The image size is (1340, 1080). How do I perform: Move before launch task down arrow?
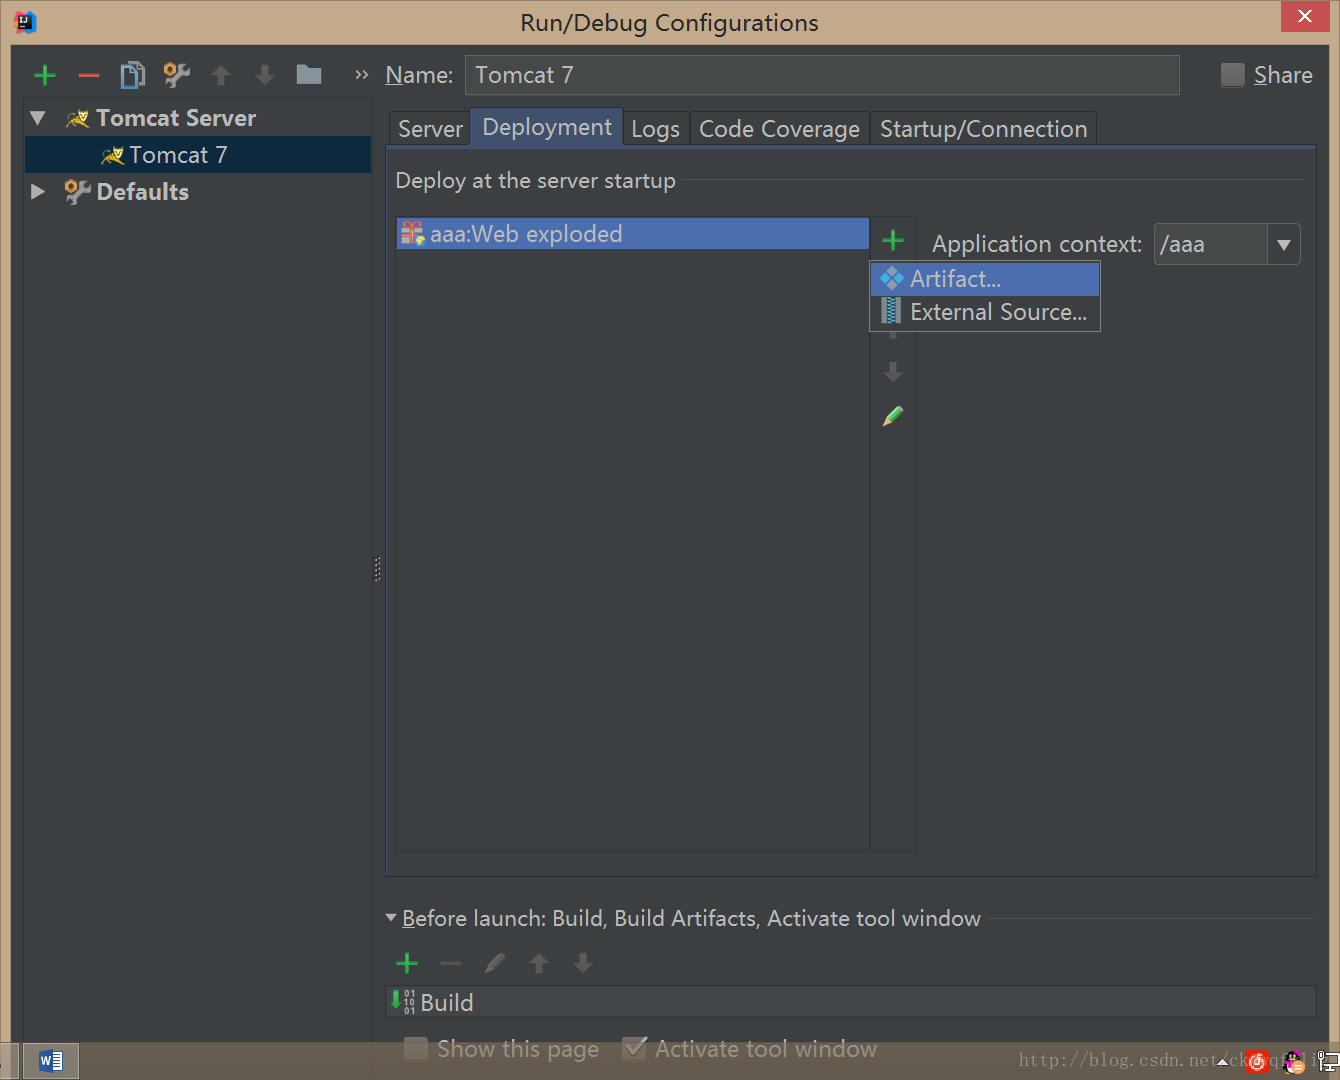pyautogui.click(x=583, y=963)
